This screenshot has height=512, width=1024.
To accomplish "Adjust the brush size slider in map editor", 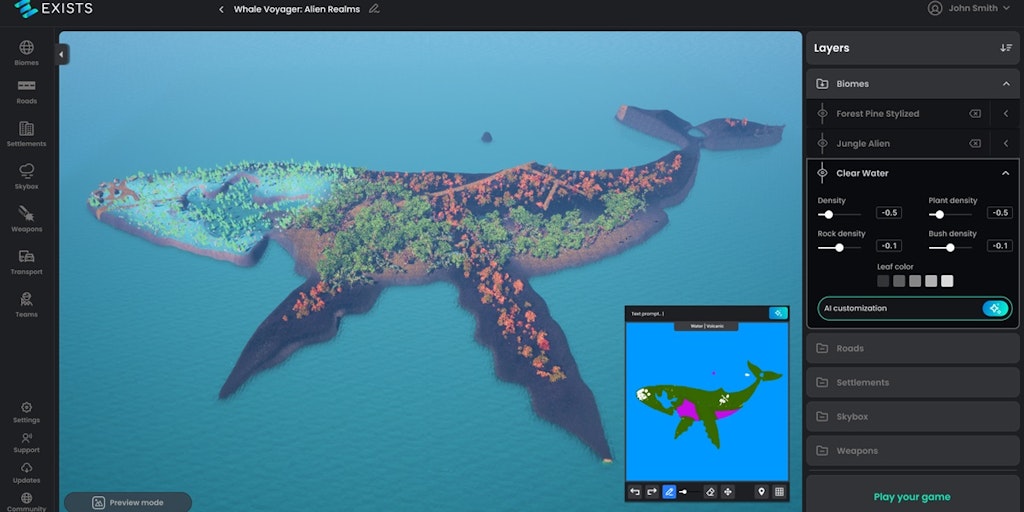I will 690,492.
